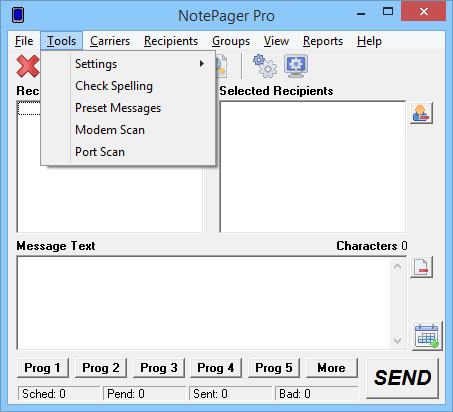Open the Help menu

click(369, 41)
